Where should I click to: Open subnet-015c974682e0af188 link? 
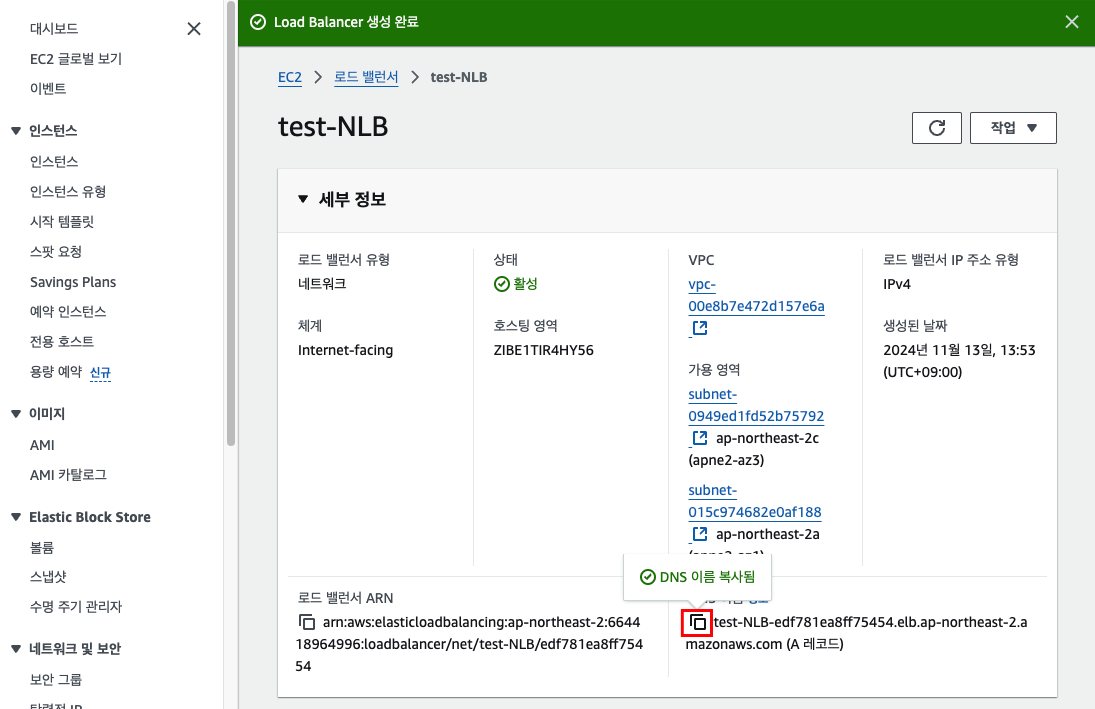[x=754, y=502]
